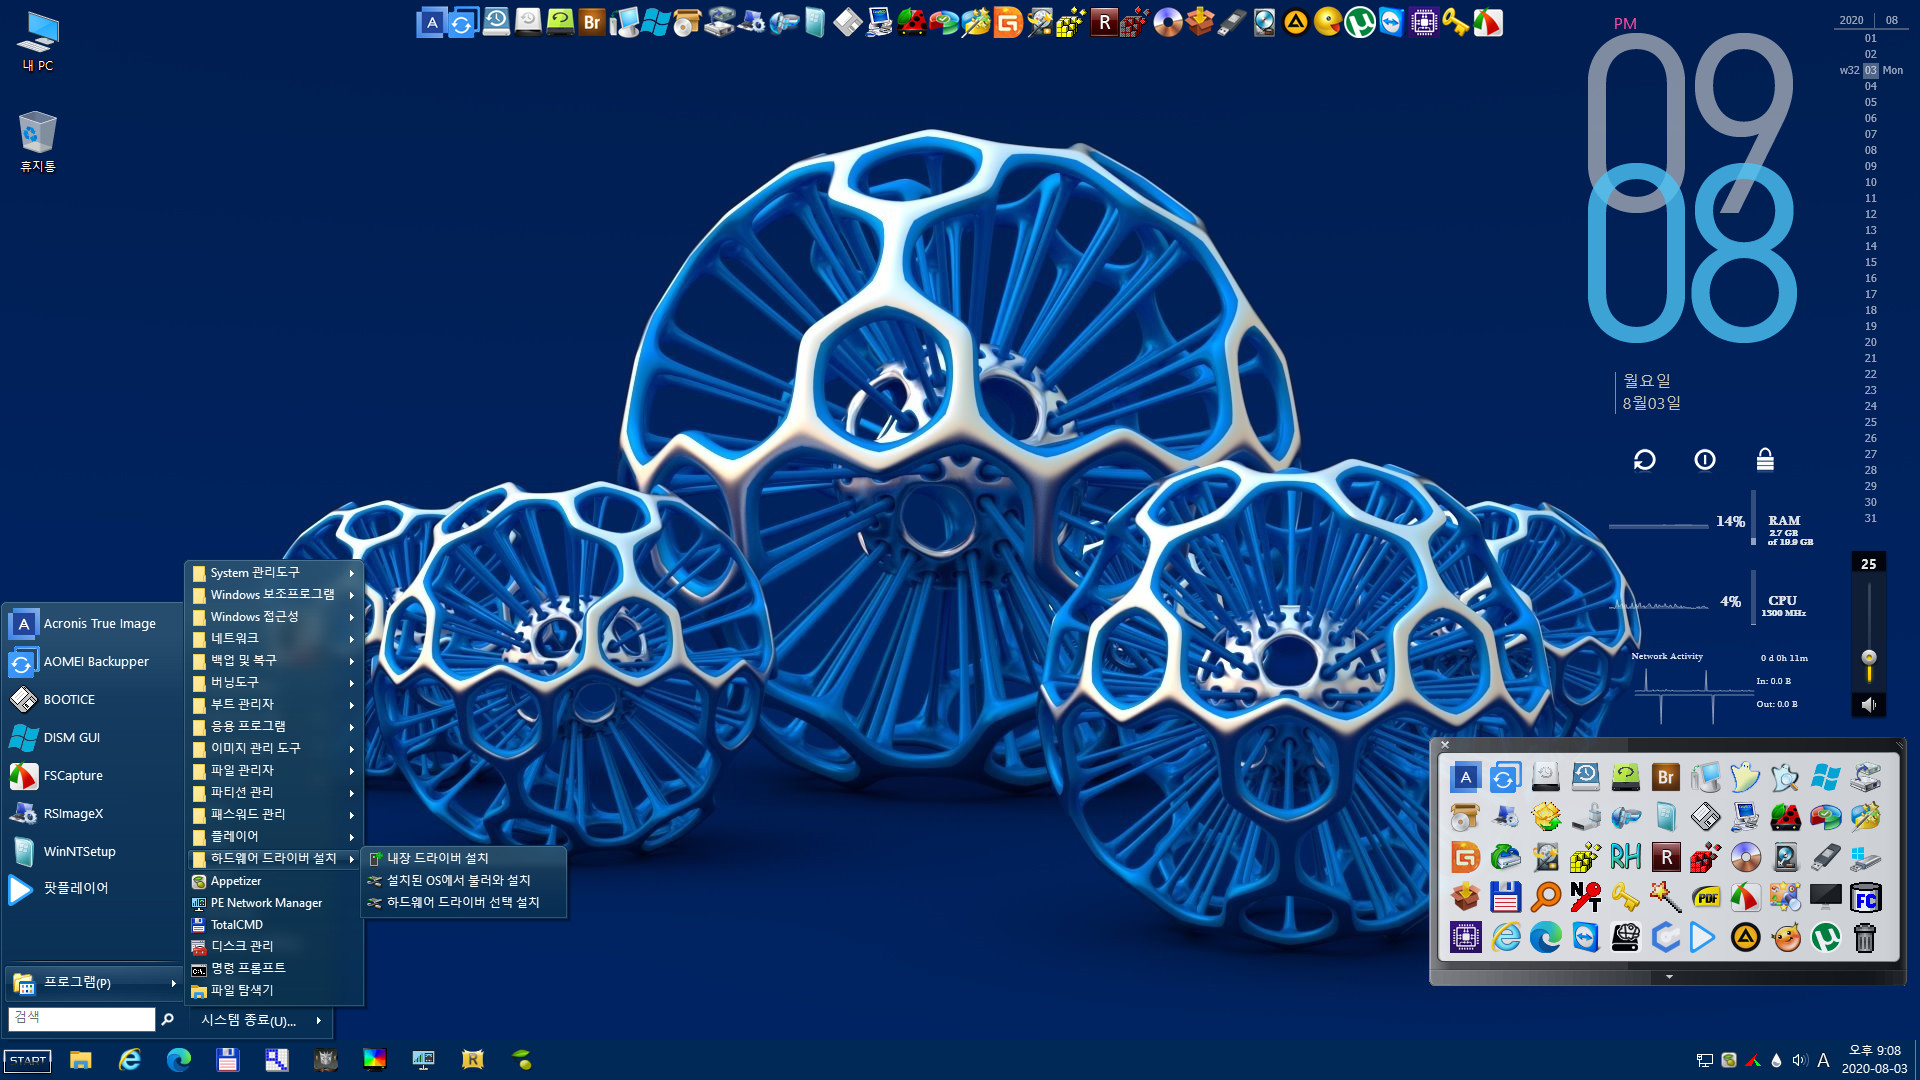The width and height of the screenshot is (1920, 1080).
Task: Open File Explorer from the taskbar
Action: pyautogui.click(x=81, y=1060)
